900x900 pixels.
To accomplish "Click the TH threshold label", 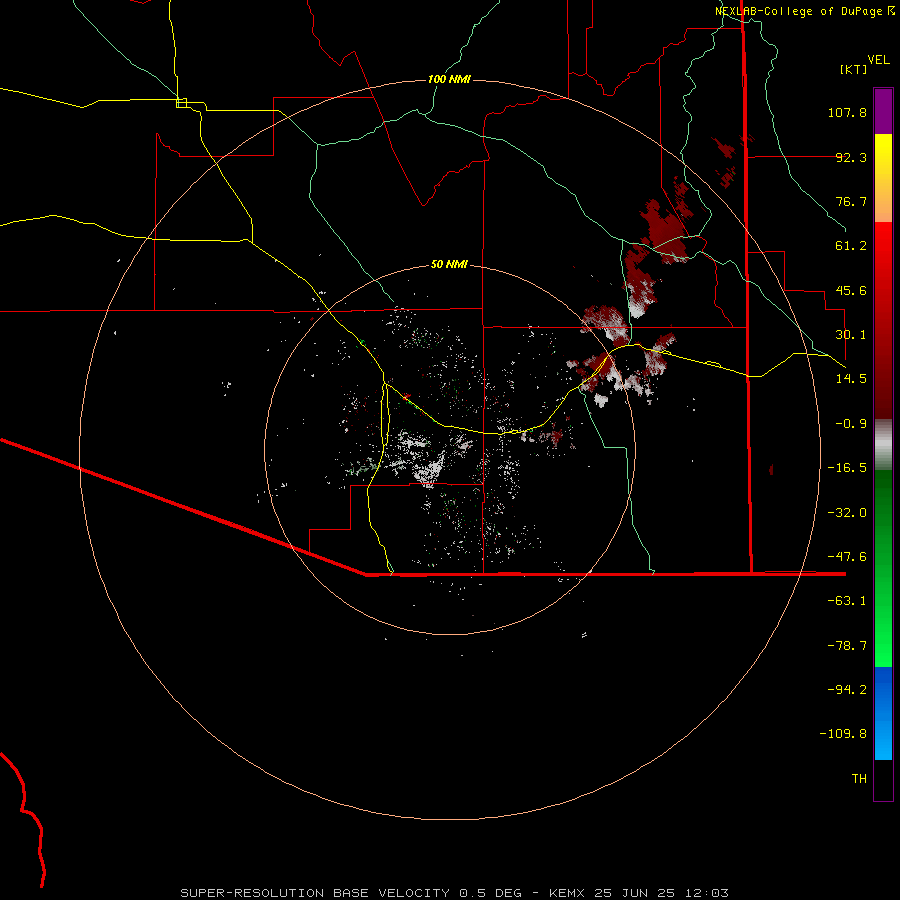I will tap(859, 779).
